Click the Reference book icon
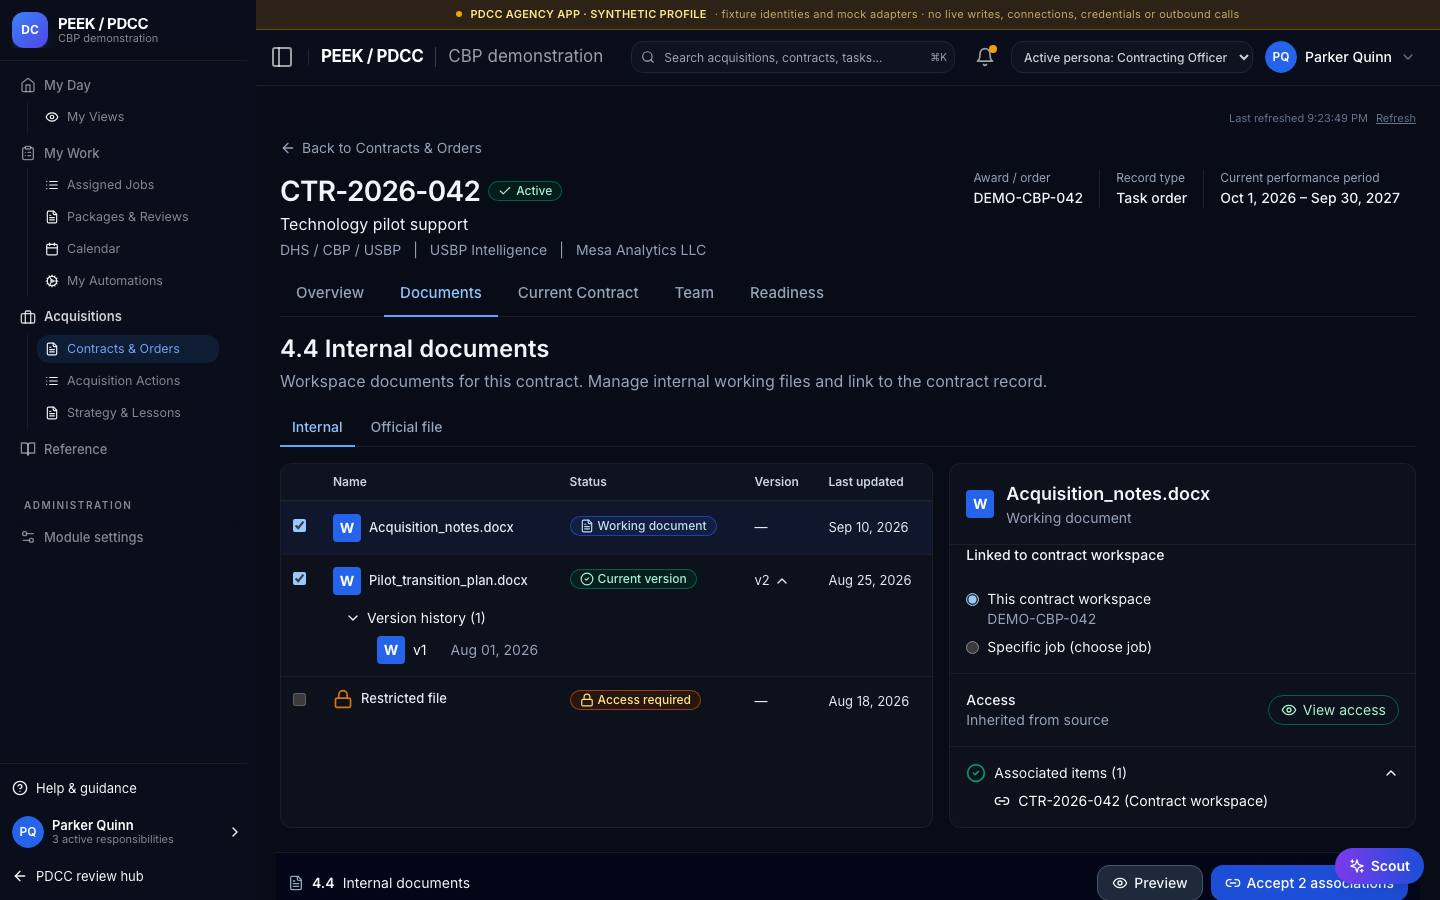1440x900 pixels. click(28, 449)
